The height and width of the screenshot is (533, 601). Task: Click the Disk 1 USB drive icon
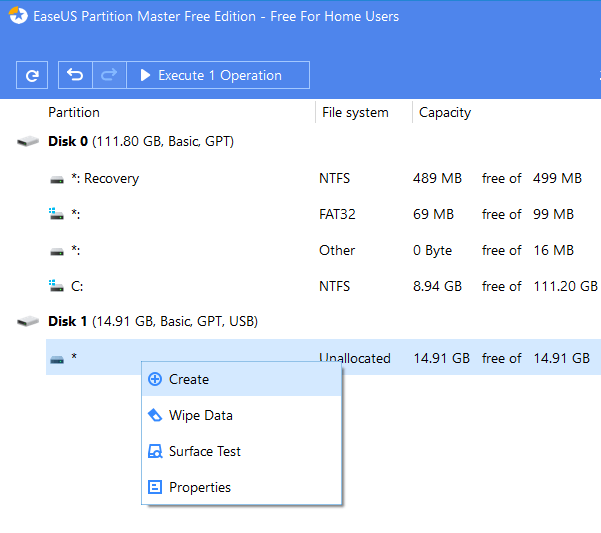tap(28, 322)
